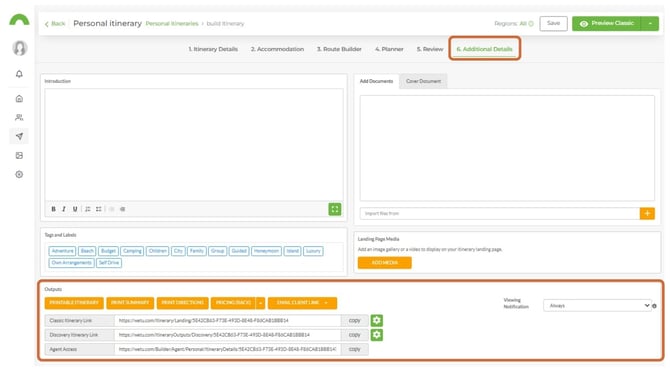Open the itineraries paper-plane icon
Screen dimensions: 670x372
tap(19, 136)
